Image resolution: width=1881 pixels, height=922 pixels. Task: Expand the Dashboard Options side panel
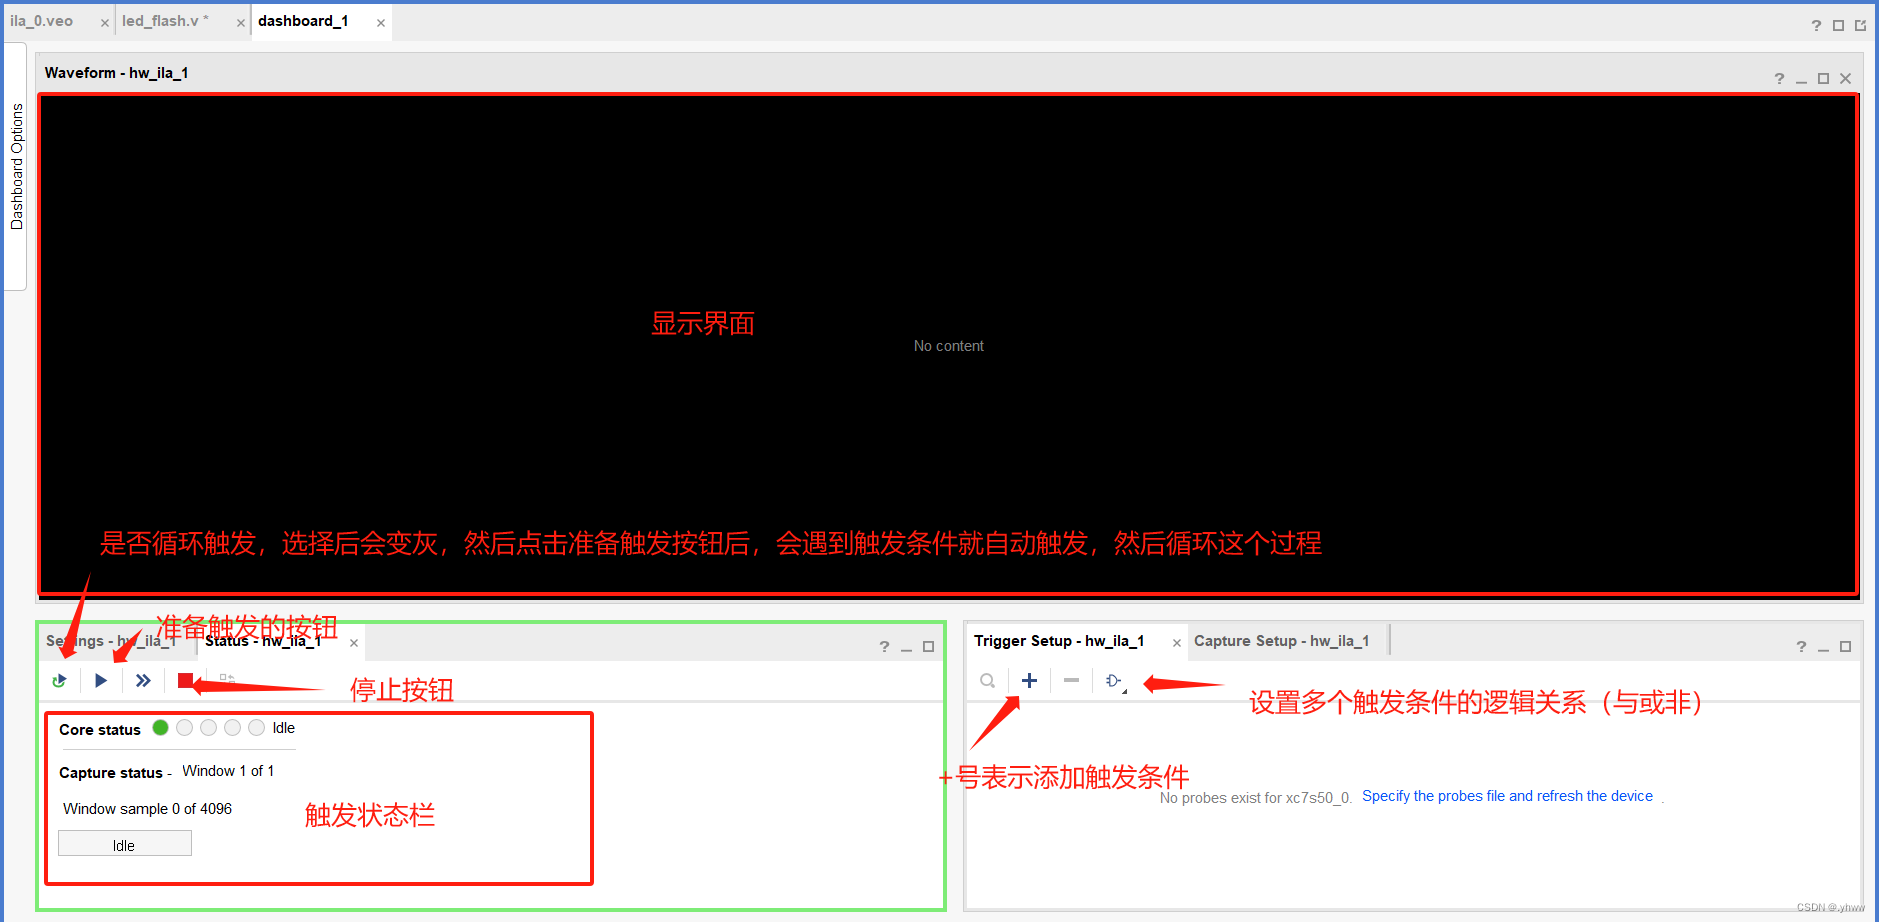point(16,166)
